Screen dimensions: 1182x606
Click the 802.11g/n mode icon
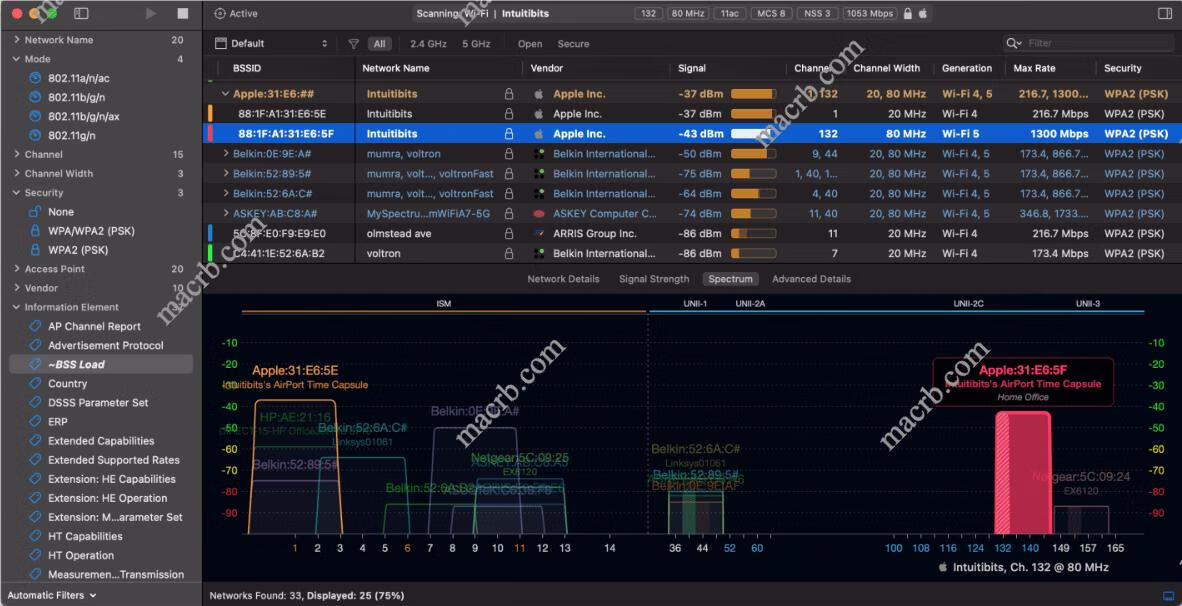point(35,136)
